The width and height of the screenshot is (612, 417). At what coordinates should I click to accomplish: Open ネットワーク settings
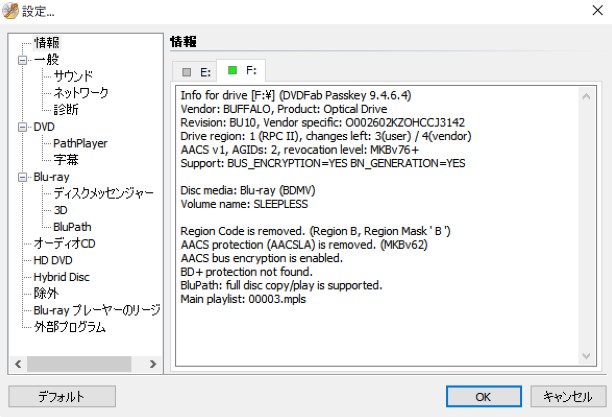(81, 93)
